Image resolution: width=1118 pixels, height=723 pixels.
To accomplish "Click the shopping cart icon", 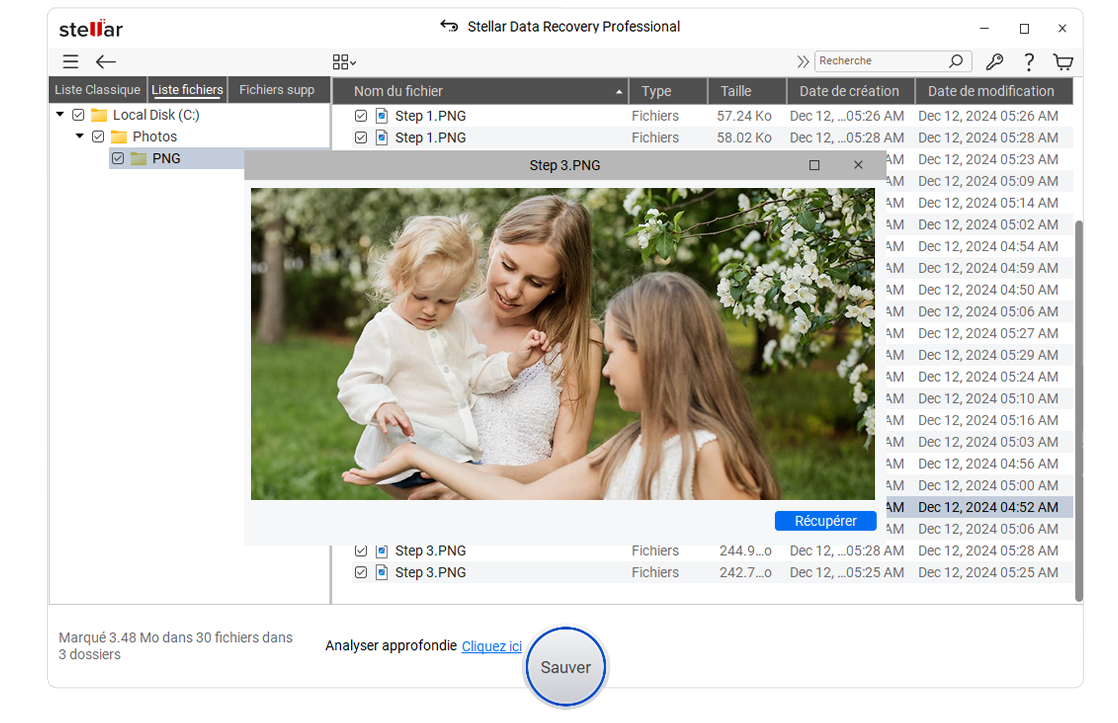I will pos(1063,62).
